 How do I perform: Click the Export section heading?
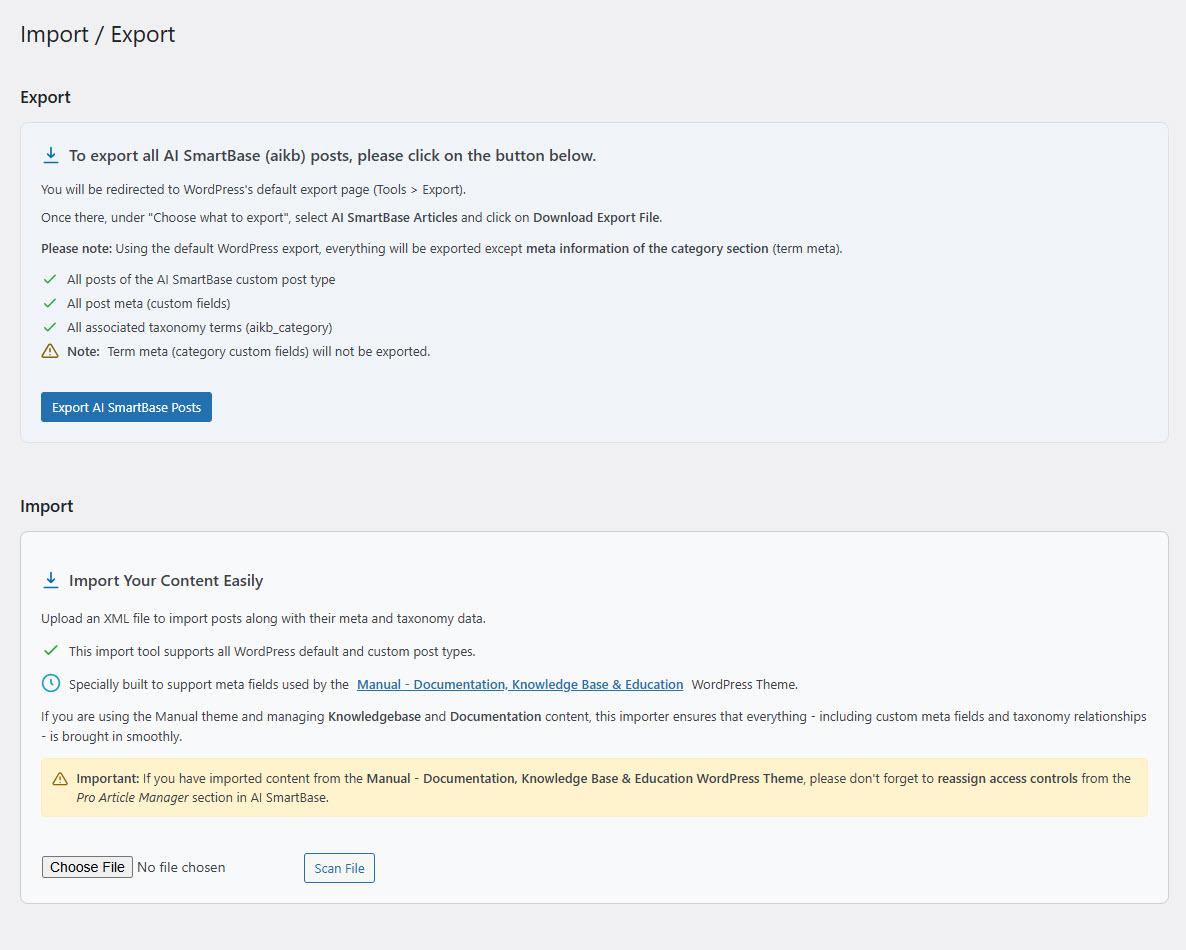pyautogui.click(x=45, y=98)
